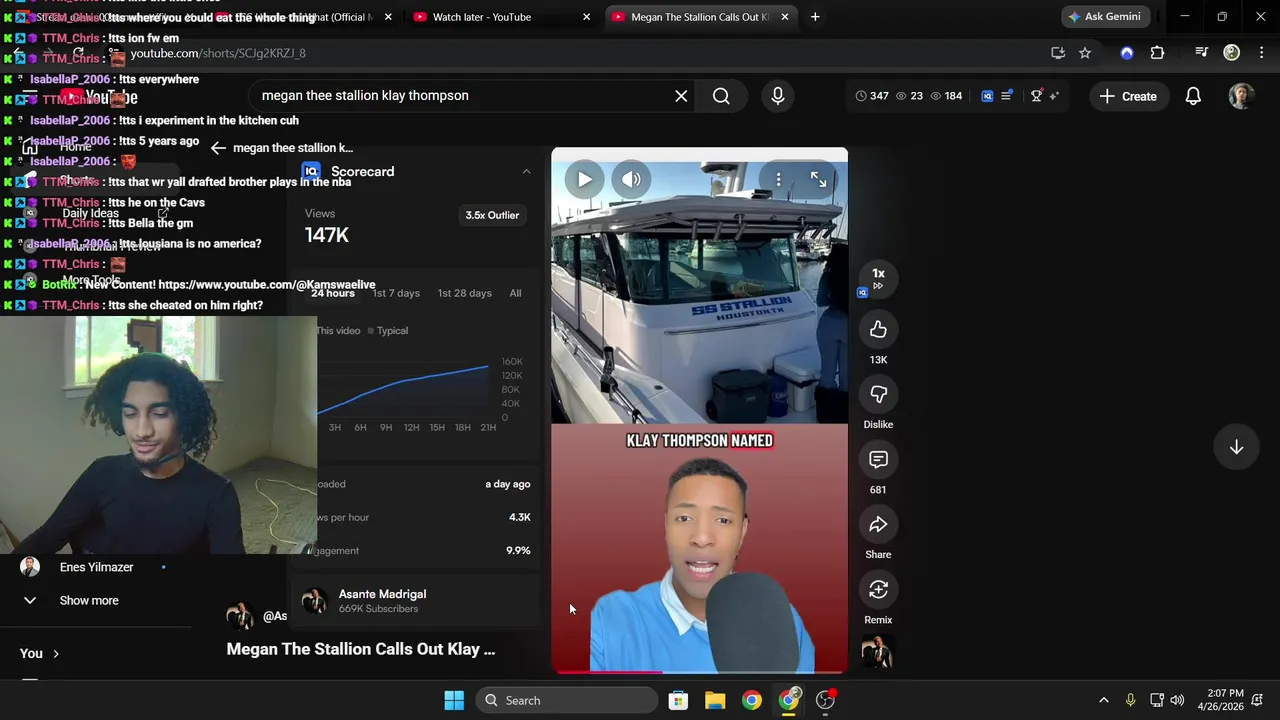Open the volume tray icon
The height and width of the screenshot is (720, 1280).
click(1177, 700)
